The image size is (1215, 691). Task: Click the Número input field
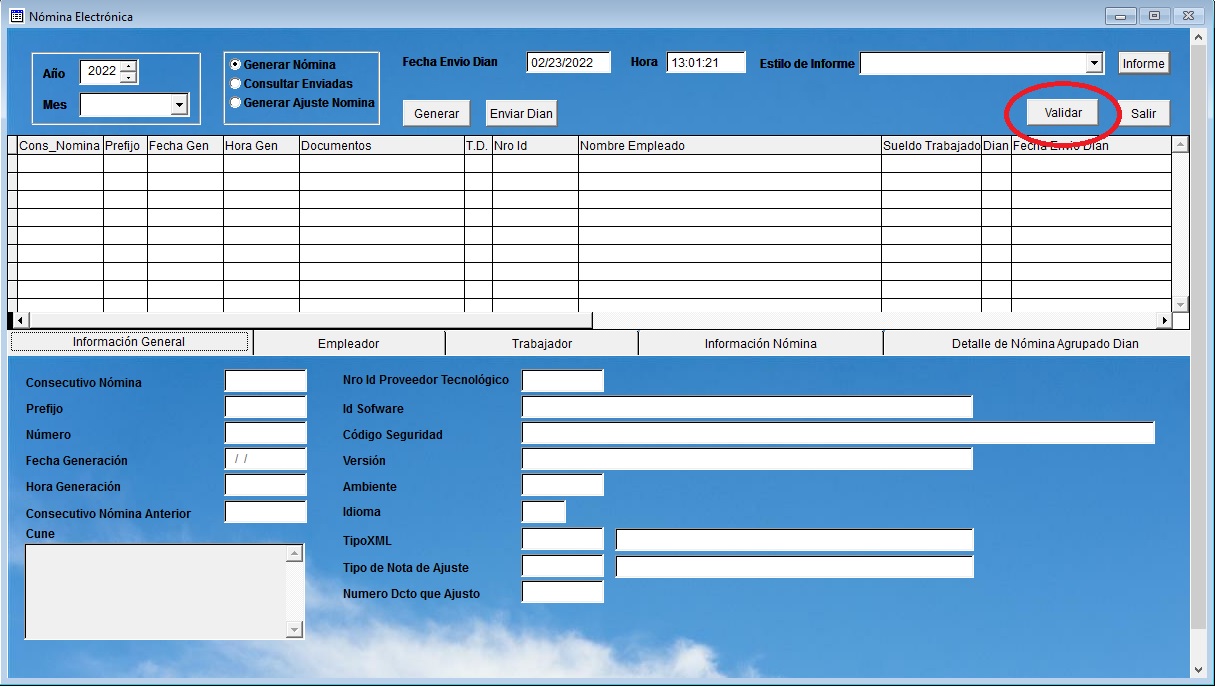tap(265, 433)
